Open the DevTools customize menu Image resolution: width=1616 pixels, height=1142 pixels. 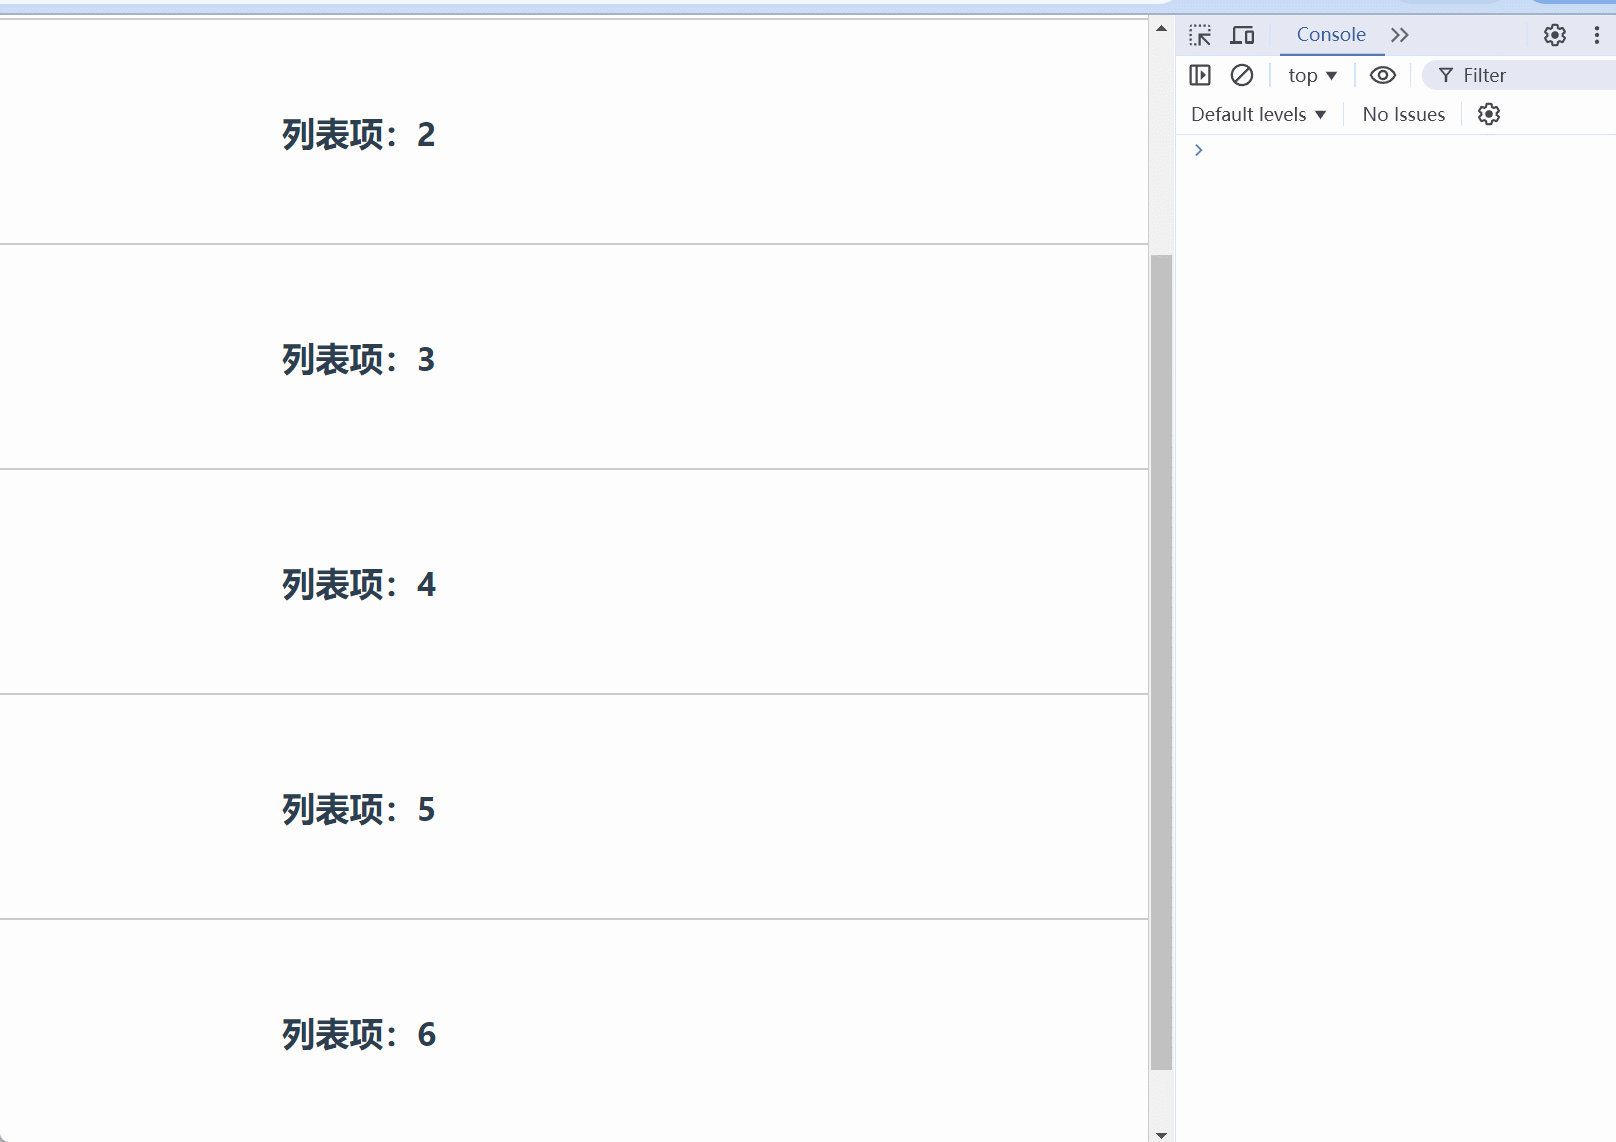coord(1596,35)
